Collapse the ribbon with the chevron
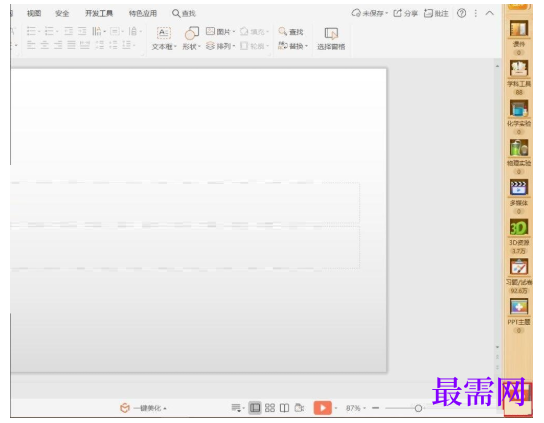The height and width of the screenshot is (423, 544). (x=490, y=13)
